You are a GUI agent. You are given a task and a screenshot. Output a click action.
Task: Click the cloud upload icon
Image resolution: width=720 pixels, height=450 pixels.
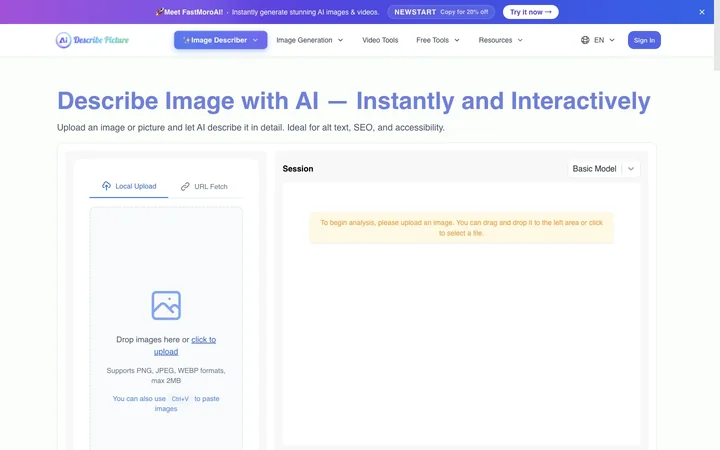tap(107, 186)
